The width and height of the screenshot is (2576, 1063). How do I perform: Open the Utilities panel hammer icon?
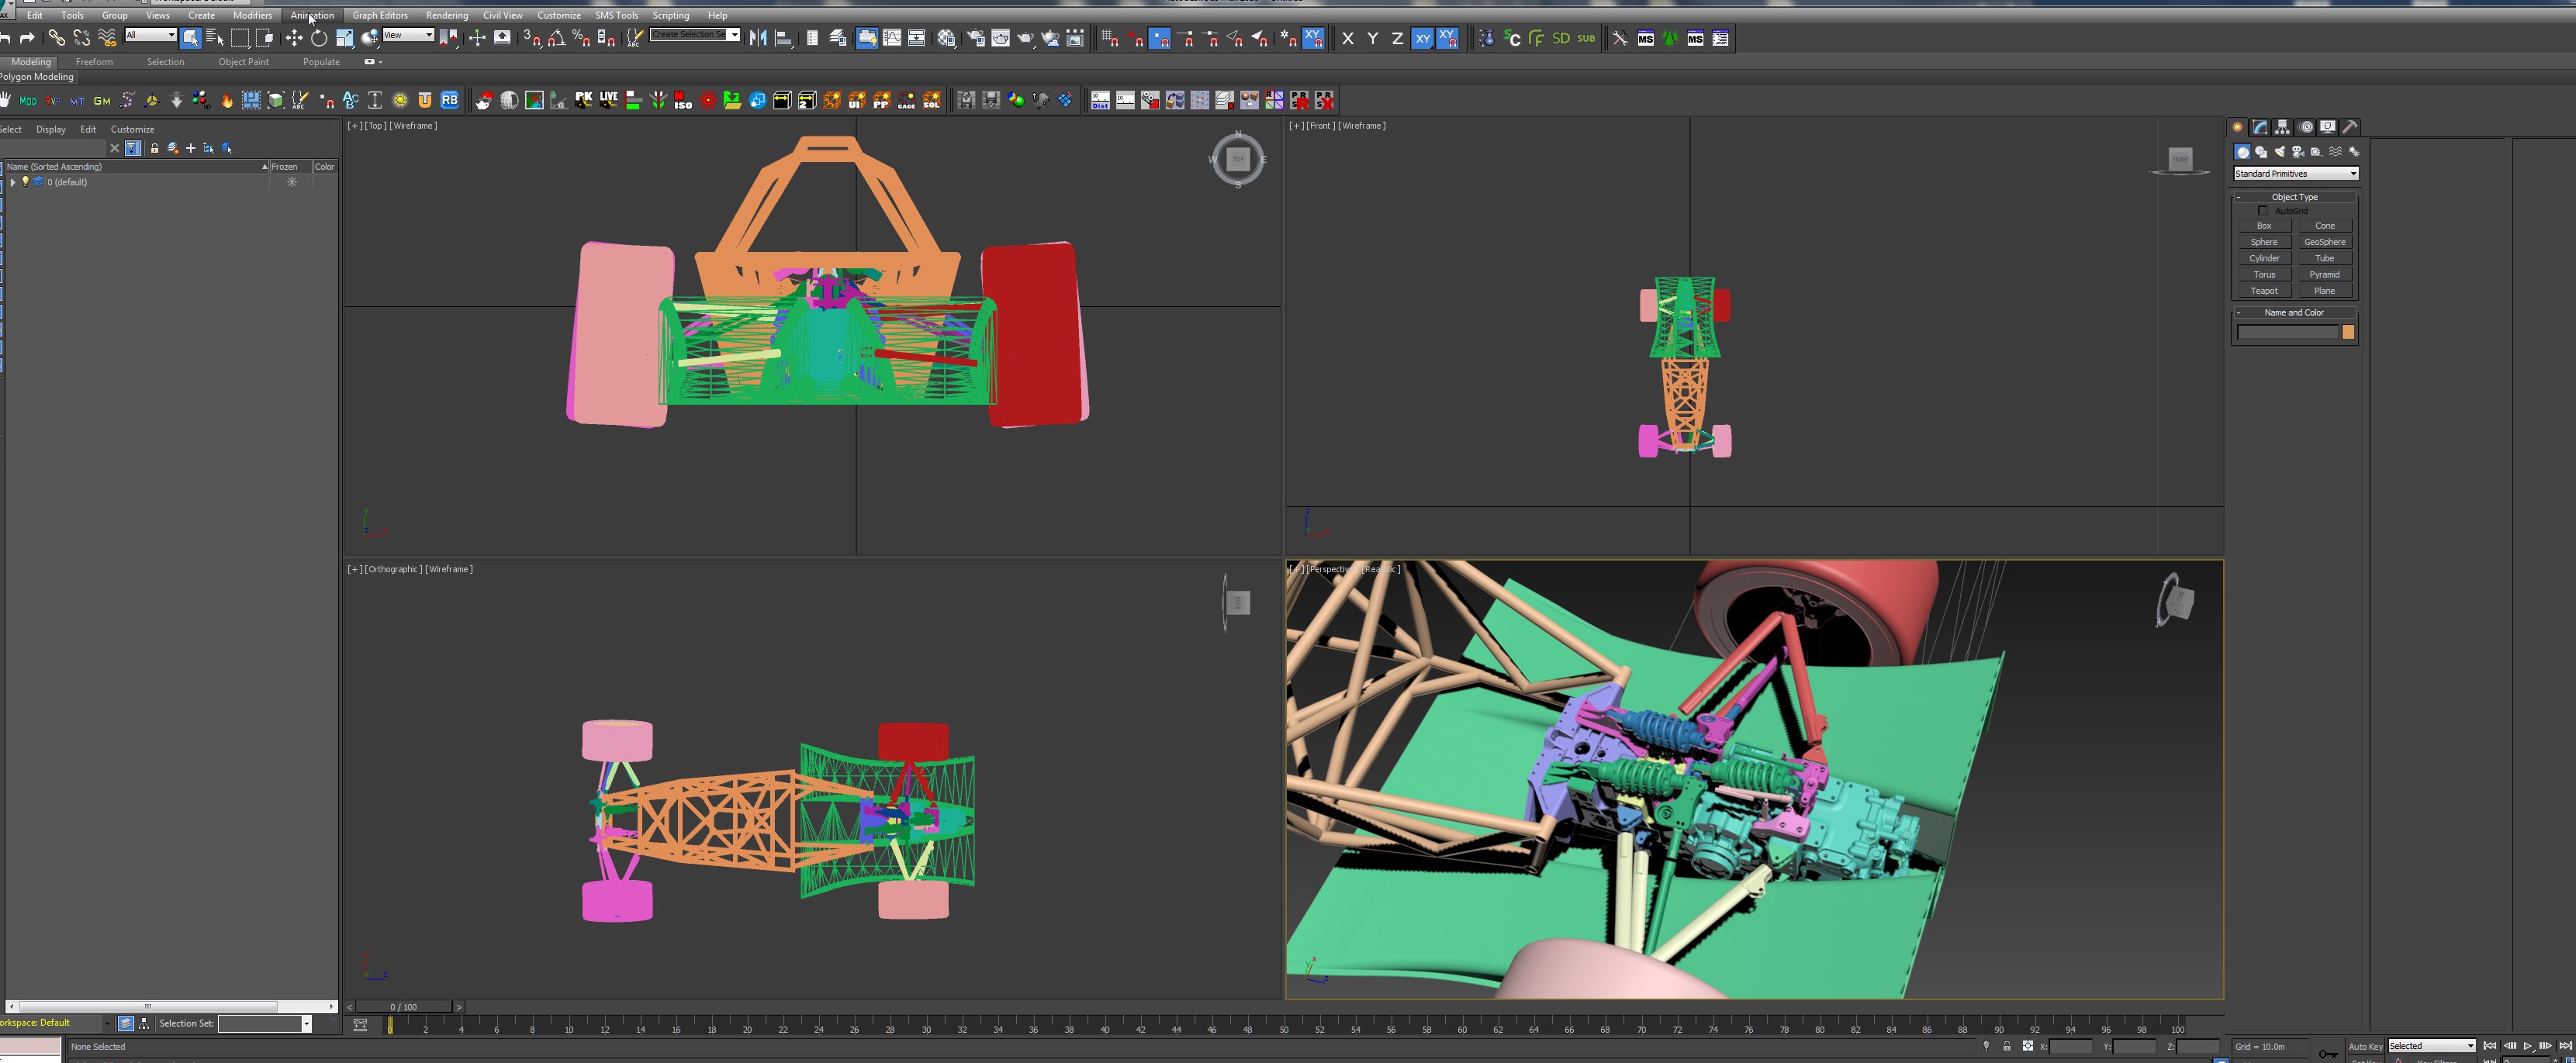pos(2351,127)
